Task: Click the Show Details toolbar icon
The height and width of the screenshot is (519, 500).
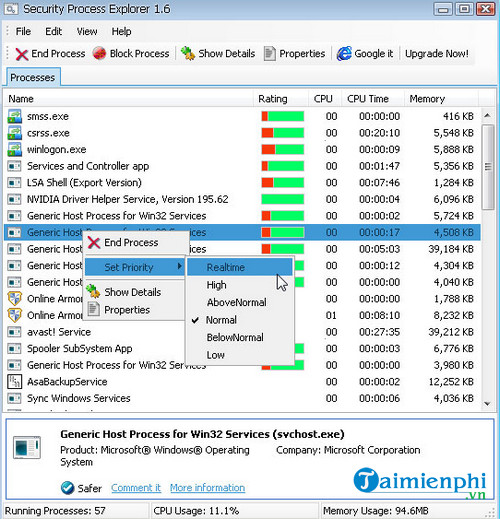Action: pos(188,53)
